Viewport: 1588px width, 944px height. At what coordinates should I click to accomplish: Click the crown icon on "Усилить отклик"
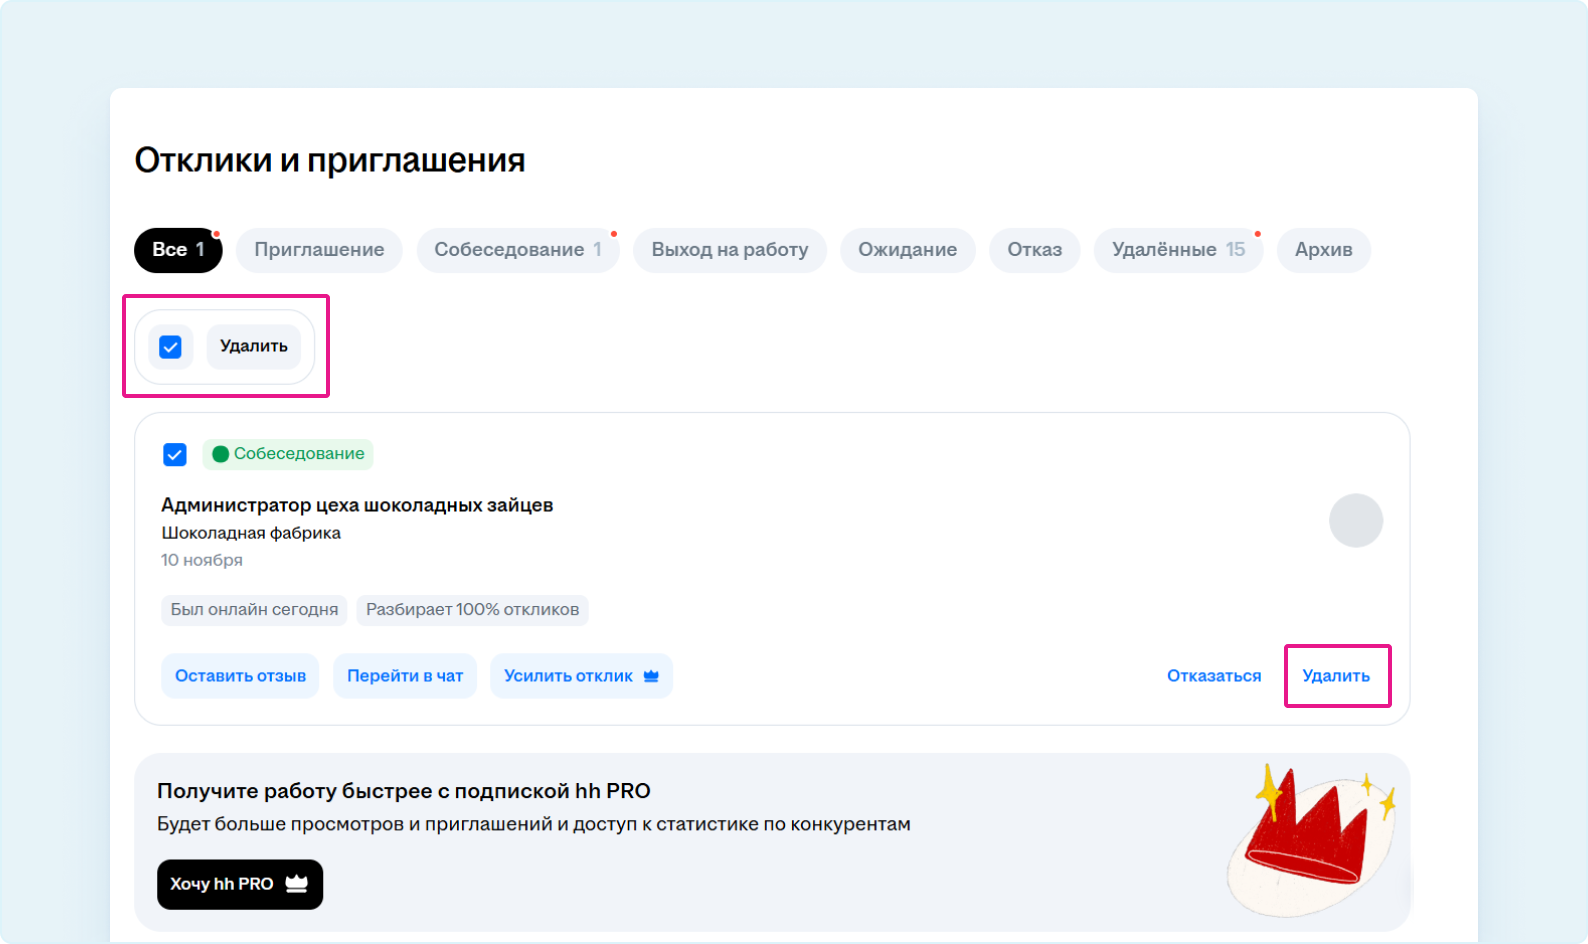[x=651, y=676]
